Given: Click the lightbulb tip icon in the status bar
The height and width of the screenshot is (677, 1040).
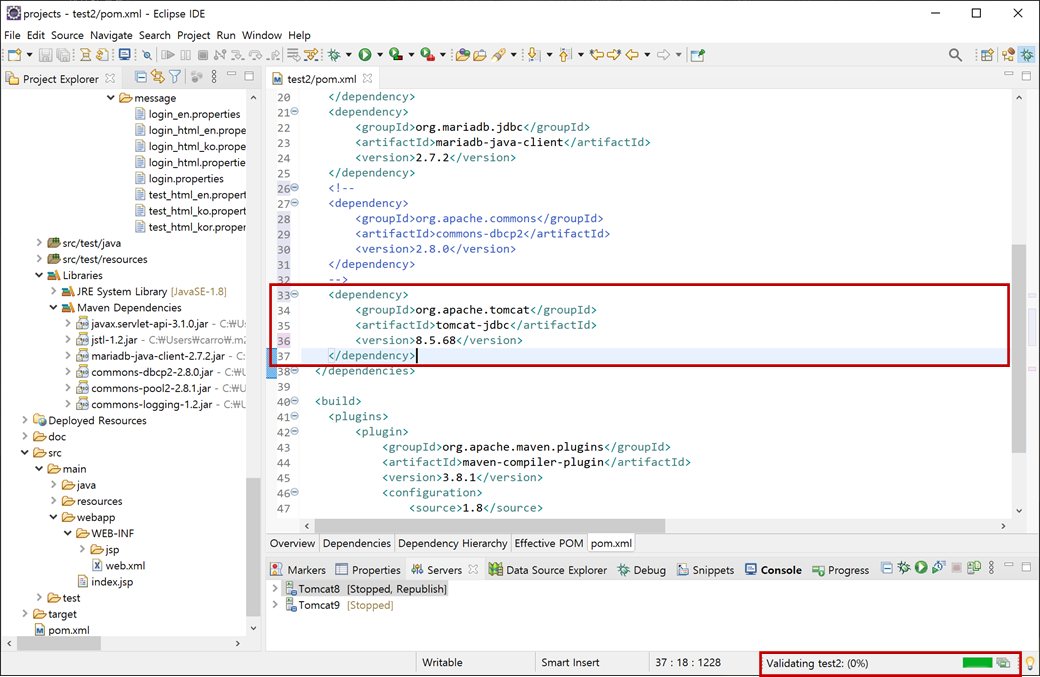Looking at the screenshot, I should tap(1030, 663).
